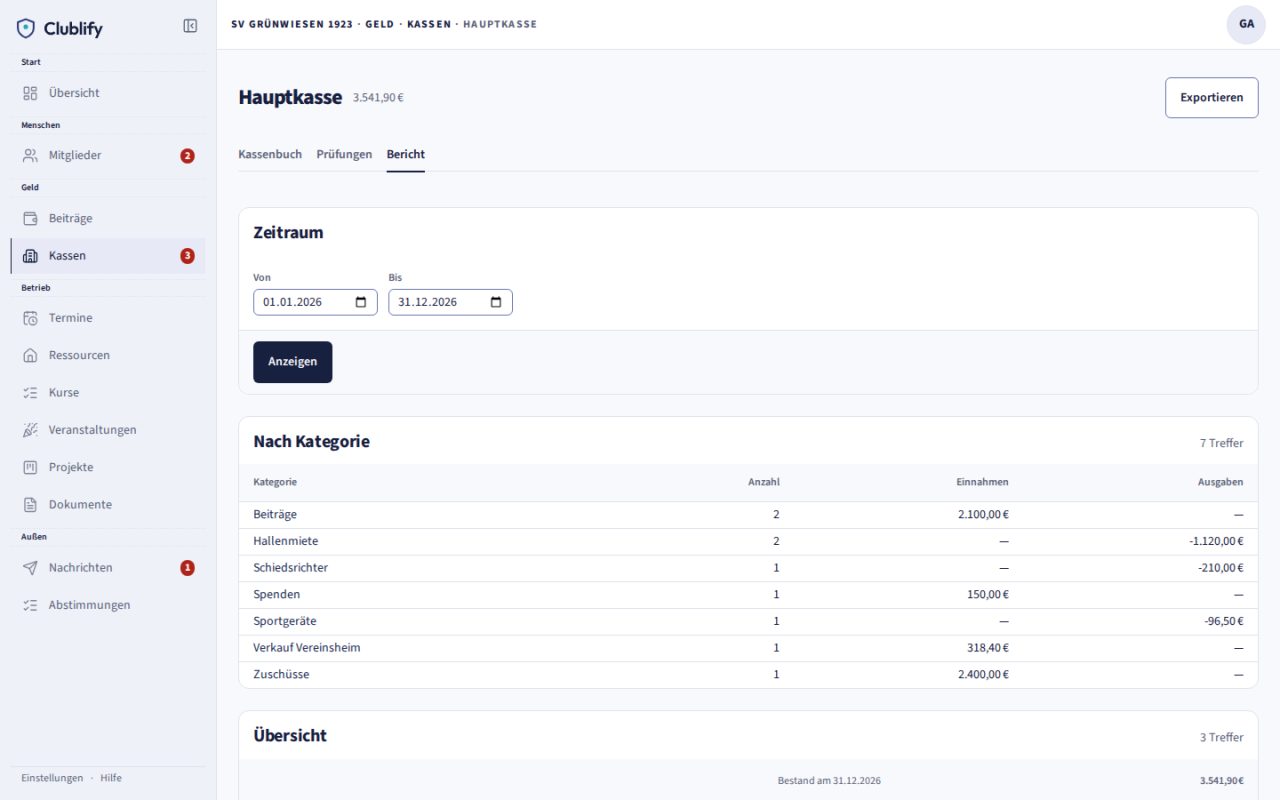Click the Beiträge wallet icon
Screen dimensions: 1280x800
[x=30, y=218]
